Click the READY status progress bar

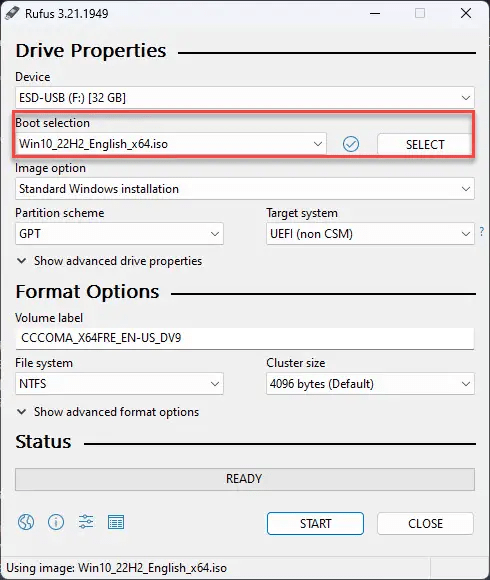pos(245,479)
